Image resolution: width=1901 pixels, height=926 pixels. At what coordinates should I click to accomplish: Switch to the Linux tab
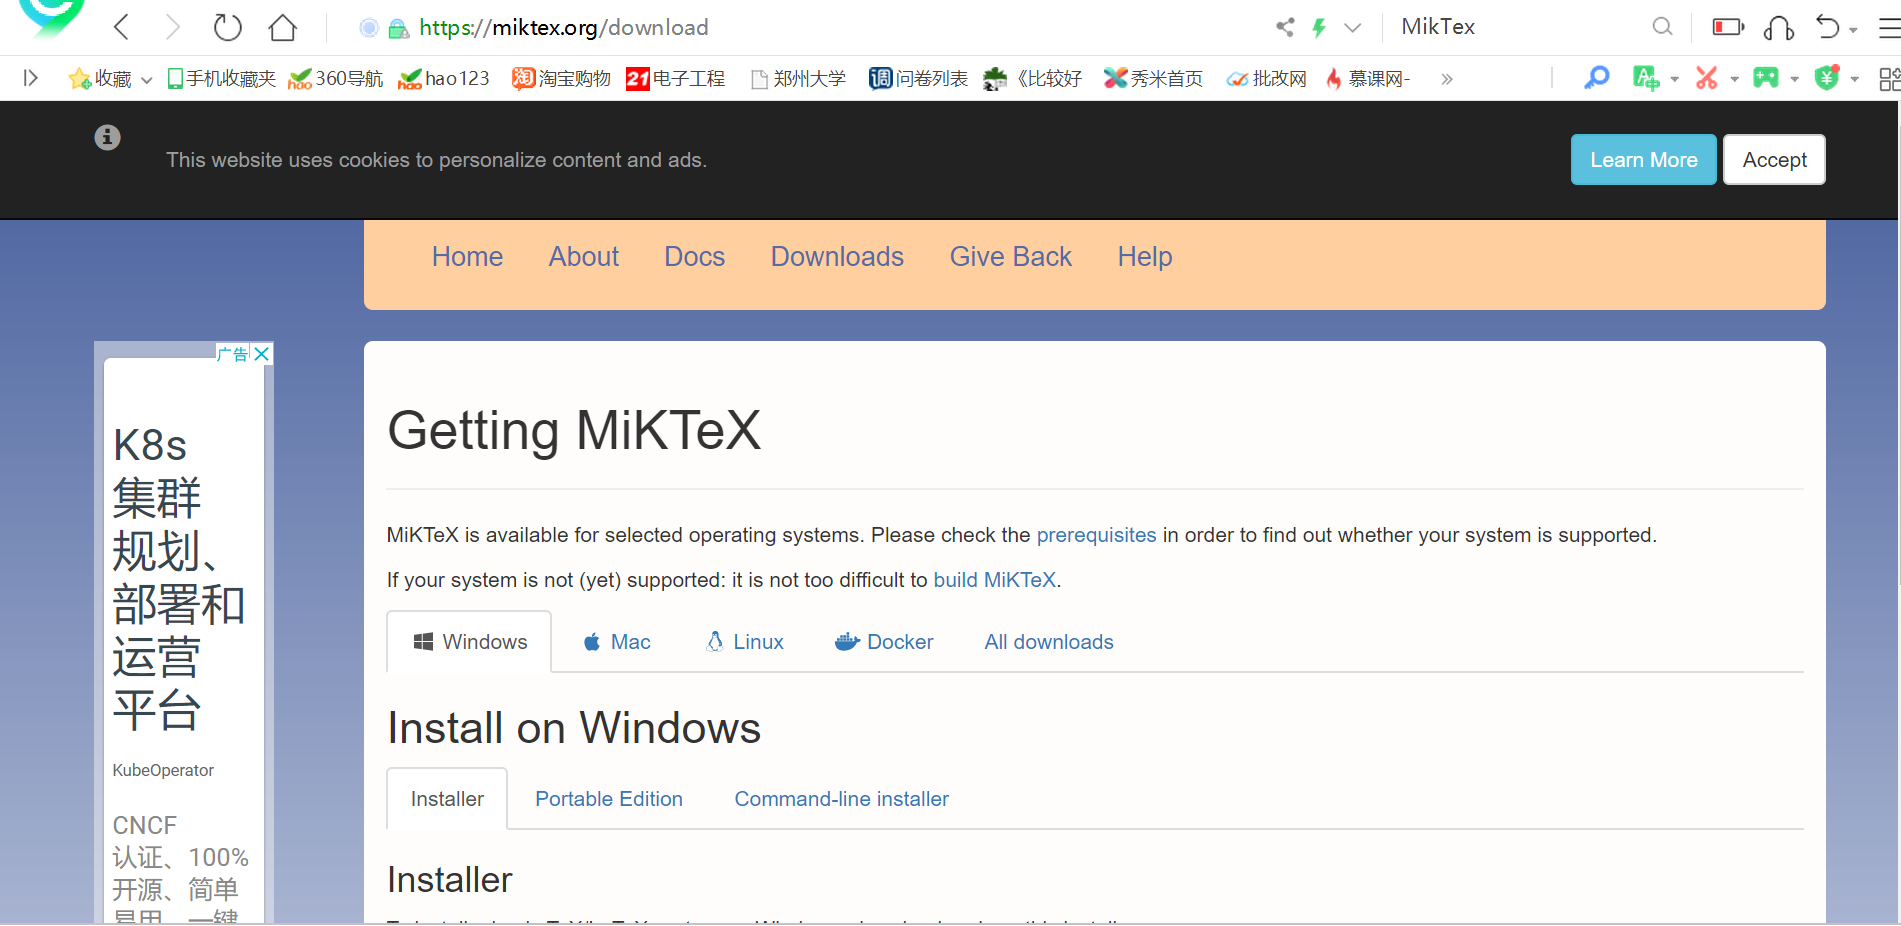(x=745, y=642)
